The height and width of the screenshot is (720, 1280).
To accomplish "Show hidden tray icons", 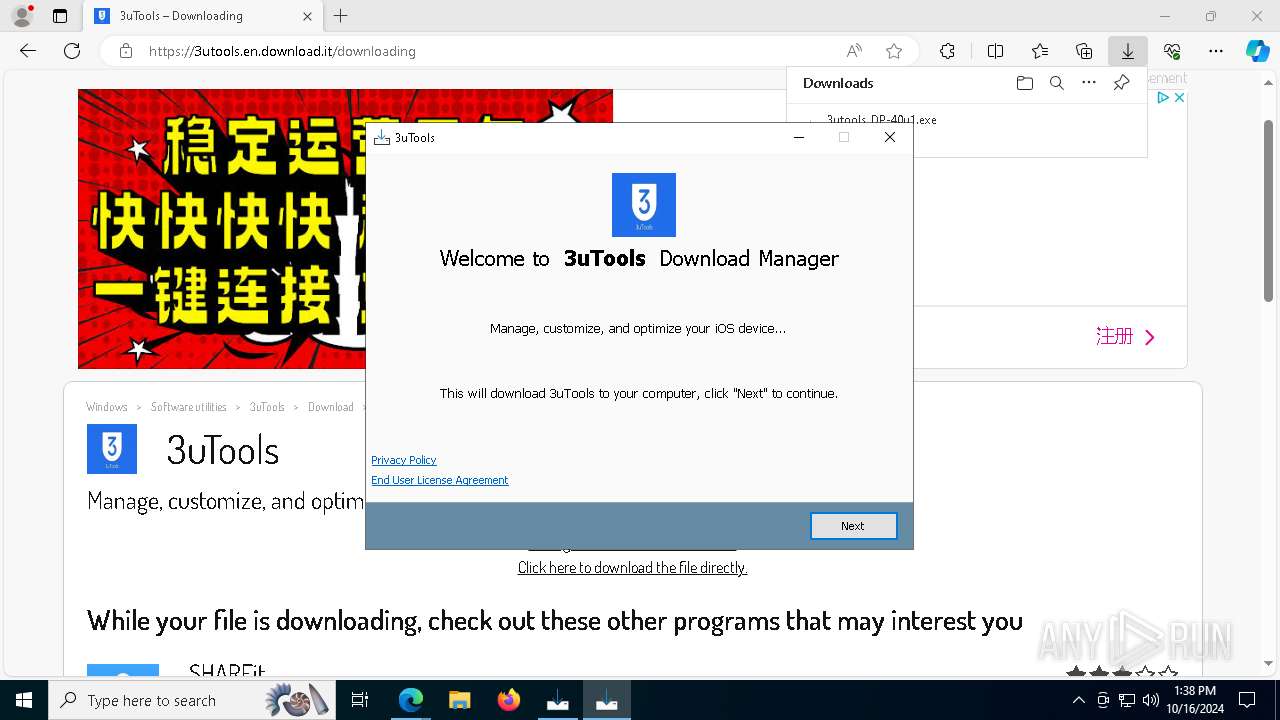I will 1078,700.
